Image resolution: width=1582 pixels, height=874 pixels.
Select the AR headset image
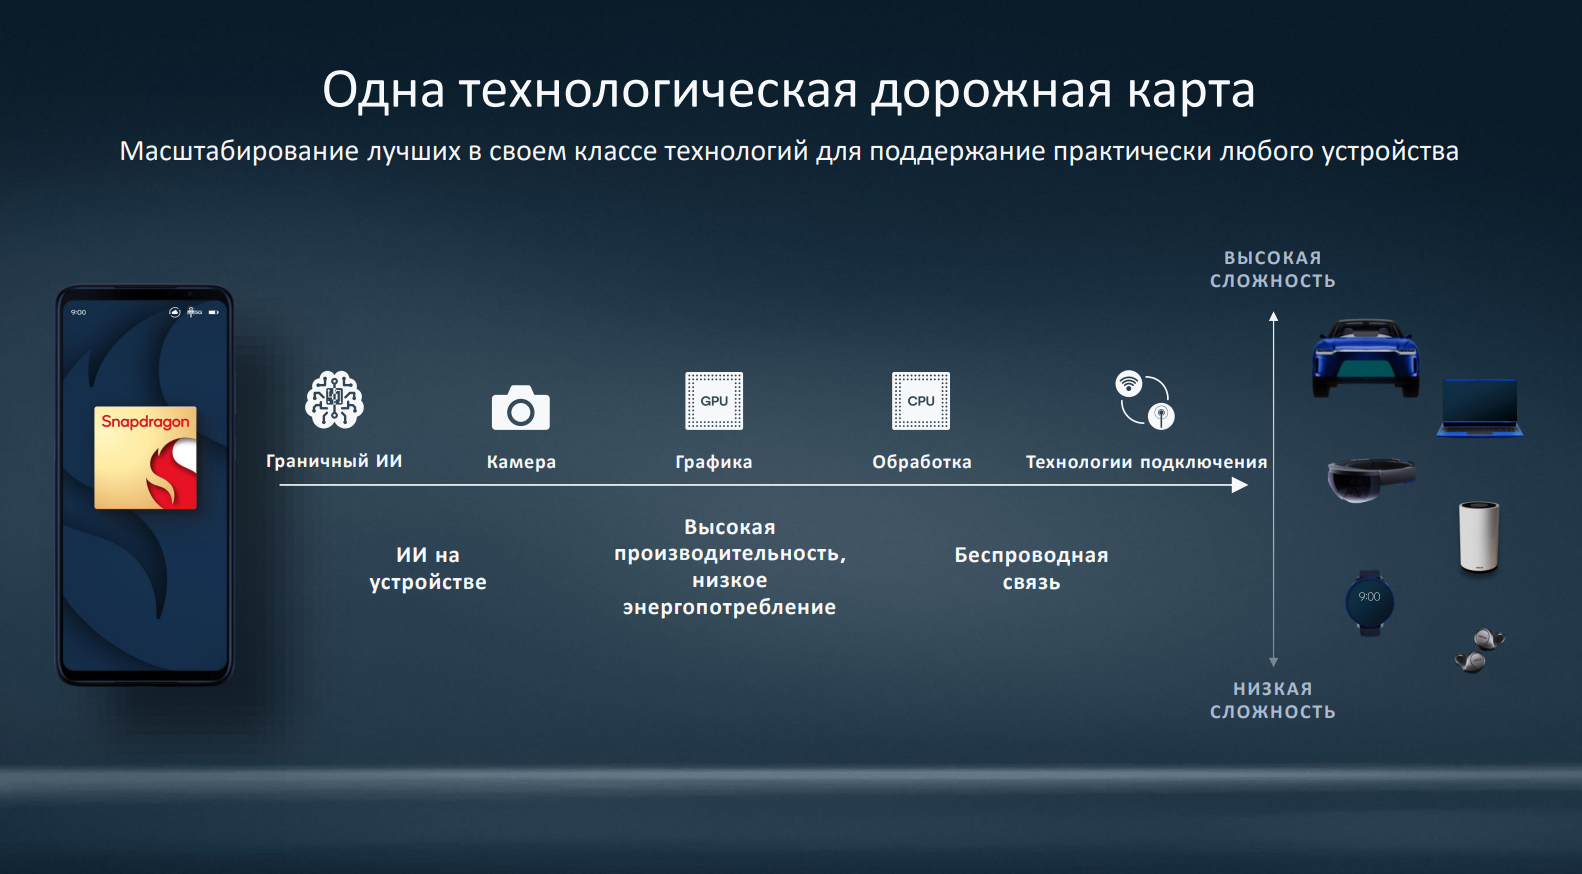(x=1370, y=478)
